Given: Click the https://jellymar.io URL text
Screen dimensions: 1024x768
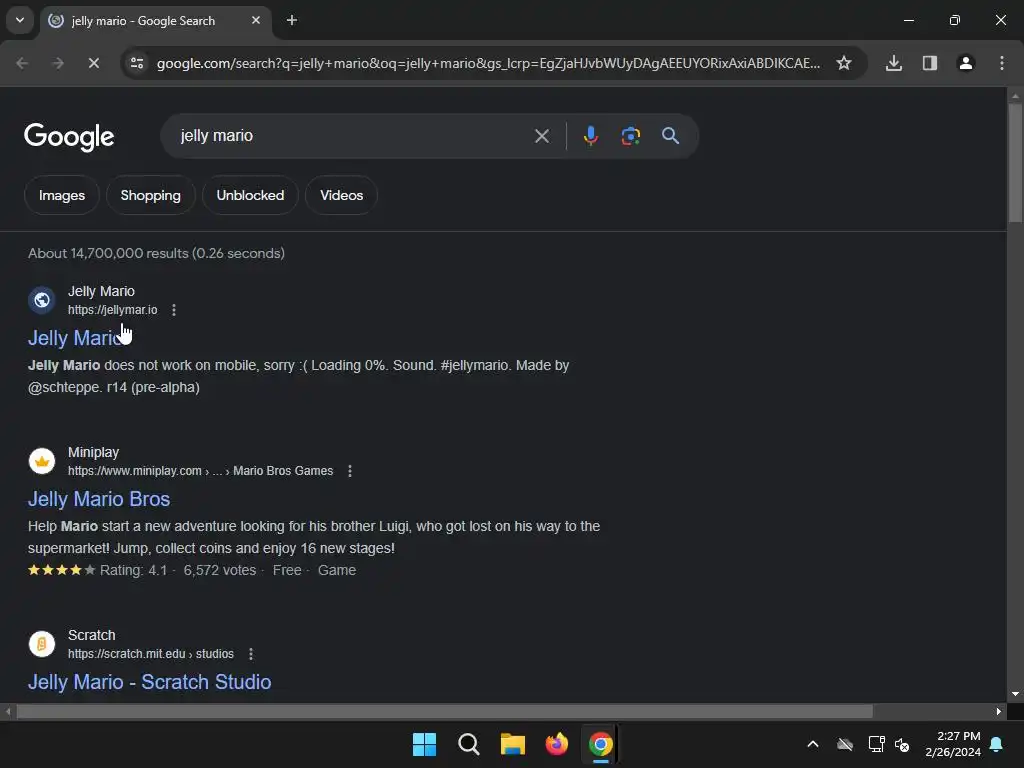Looking at the screenshot, I should click(113, 310).
